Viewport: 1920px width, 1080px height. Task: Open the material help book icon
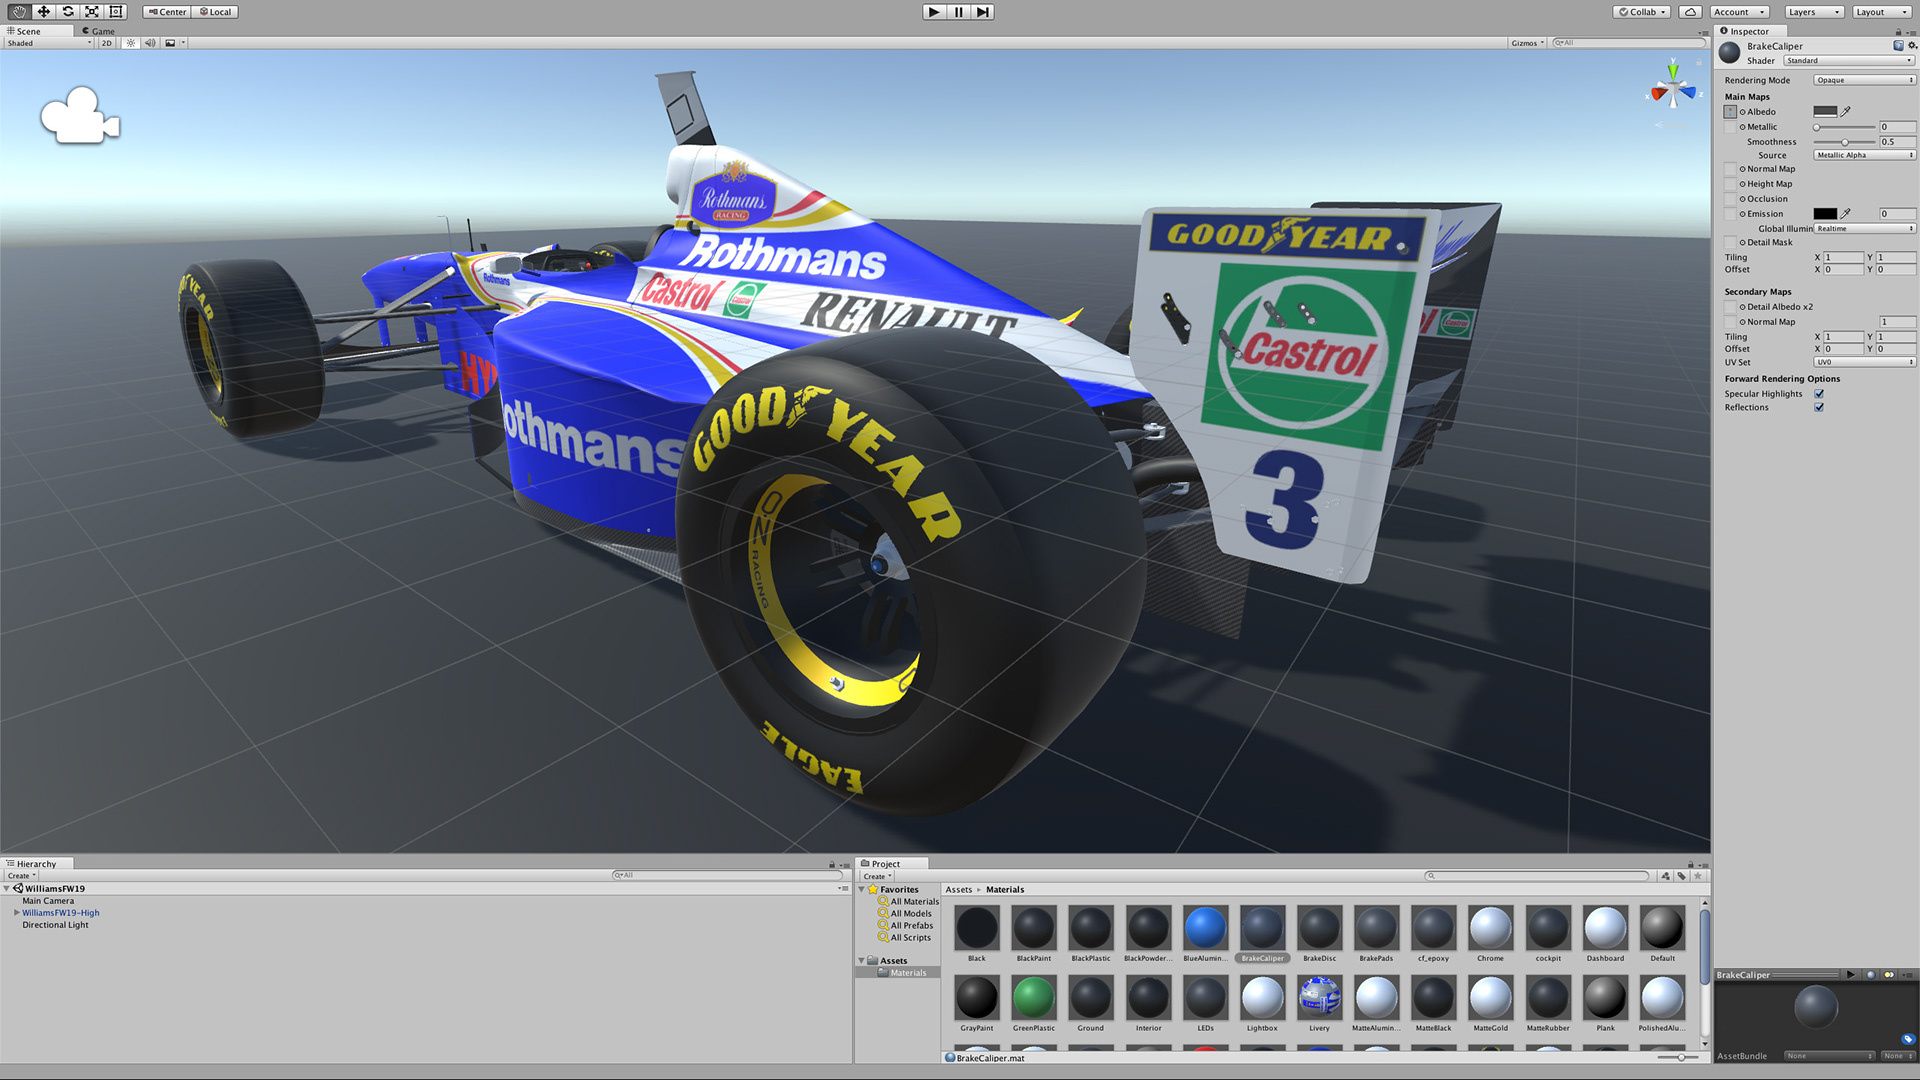pos(1898,46)
